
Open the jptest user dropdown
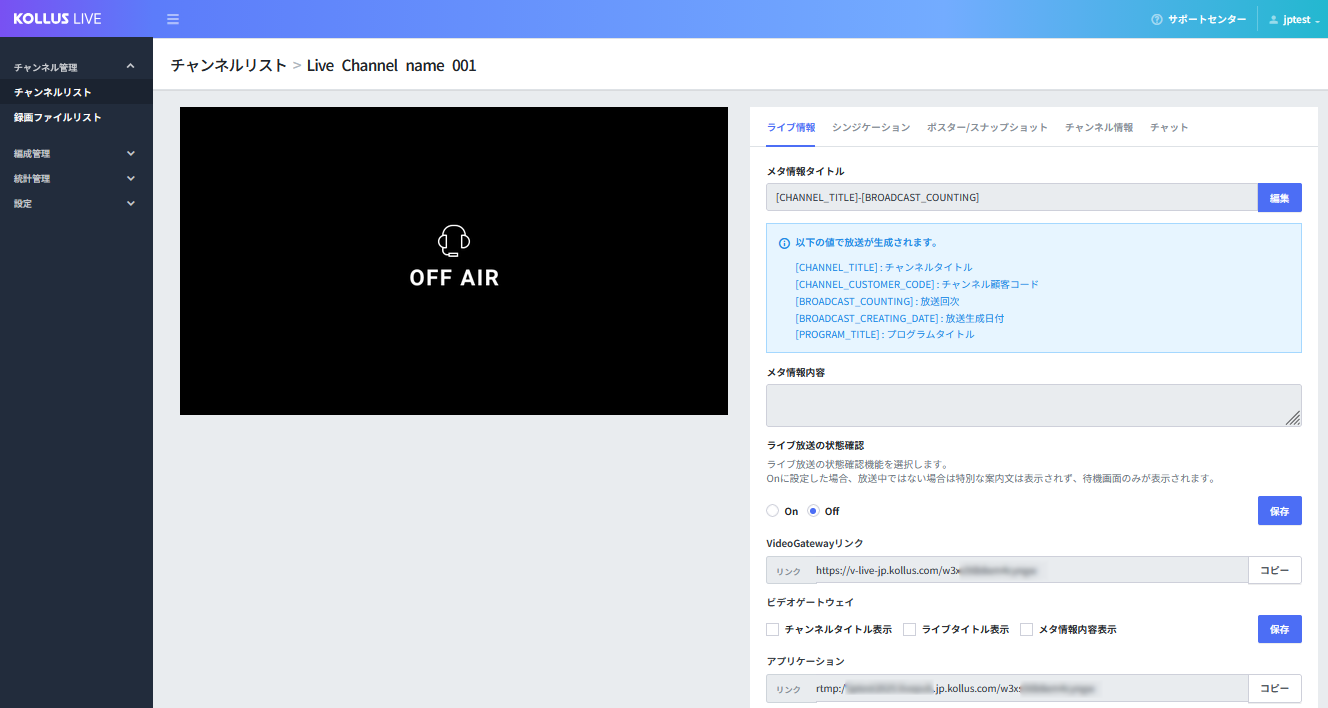(x=1294, y=20)
